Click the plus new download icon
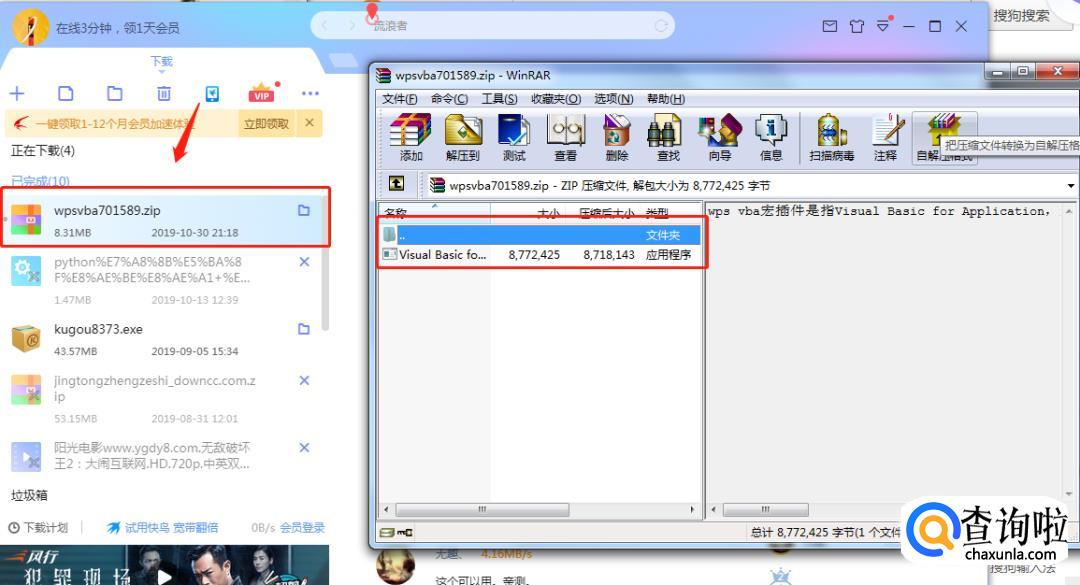This screenshot has height=585, width=1080. (17, 94)
